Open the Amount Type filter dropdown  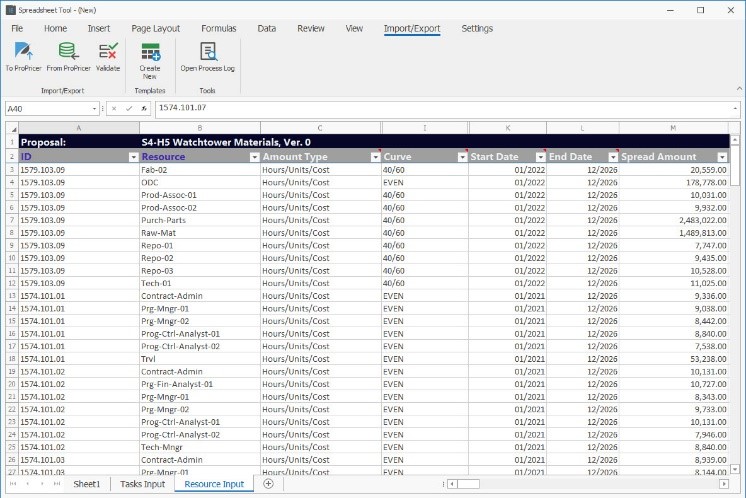click(375, 157)
